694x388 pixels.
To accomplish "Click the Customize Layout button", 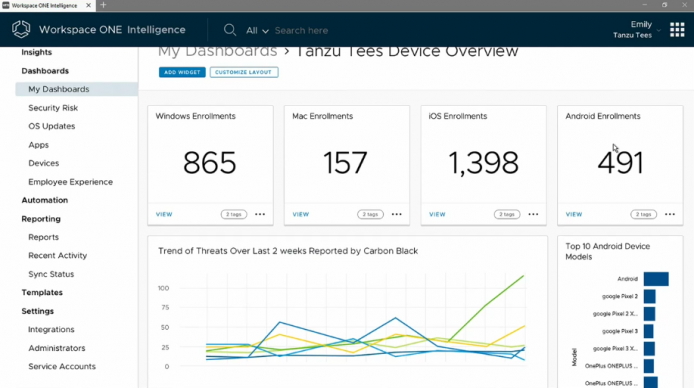I will pos(244,72).
